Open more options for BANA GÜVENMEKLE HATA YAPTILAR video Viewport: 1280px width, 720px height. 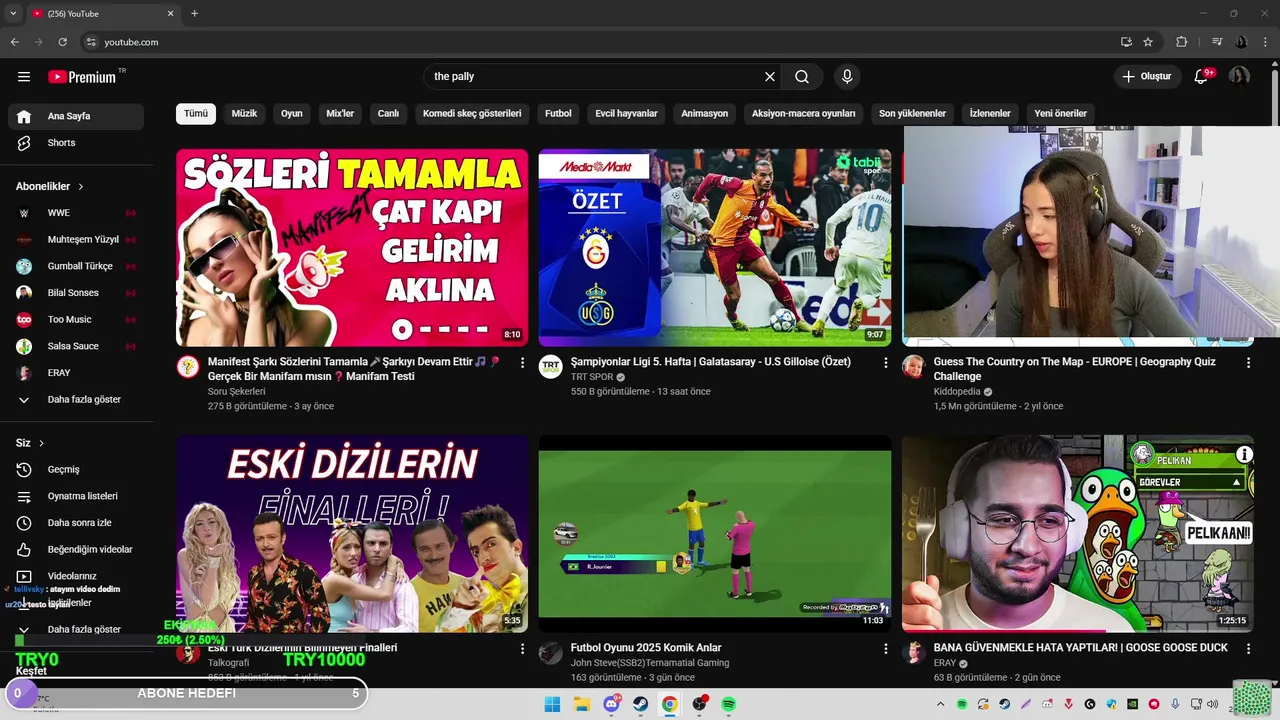(x=1248, y=649)
